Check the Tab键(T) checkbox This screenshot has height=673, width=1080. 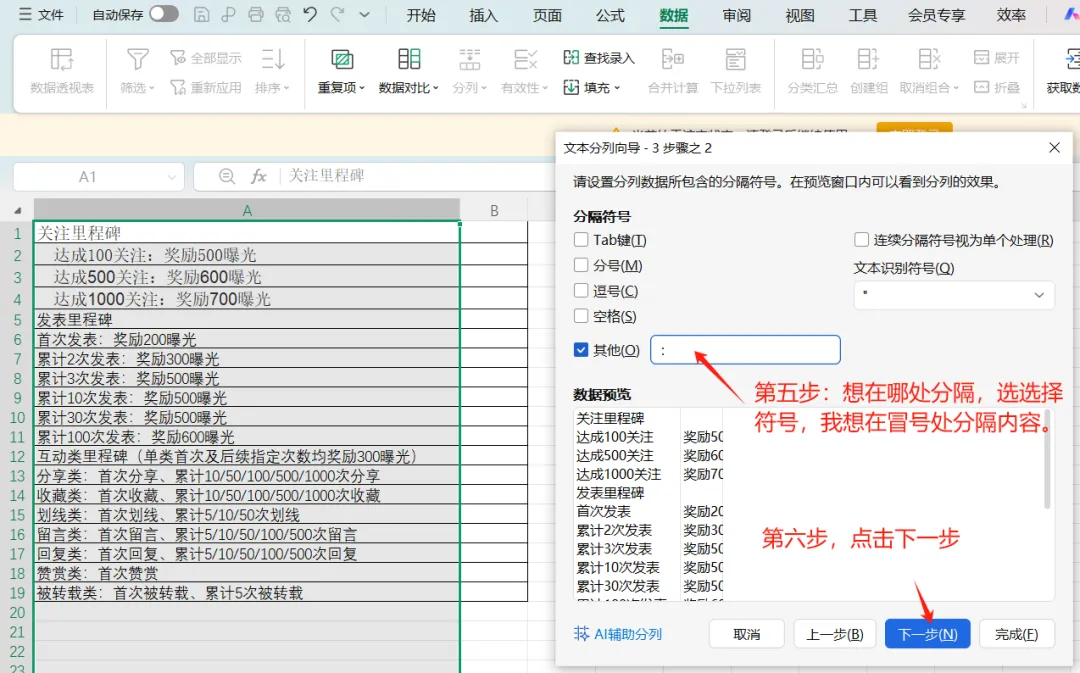pos(581,240)
